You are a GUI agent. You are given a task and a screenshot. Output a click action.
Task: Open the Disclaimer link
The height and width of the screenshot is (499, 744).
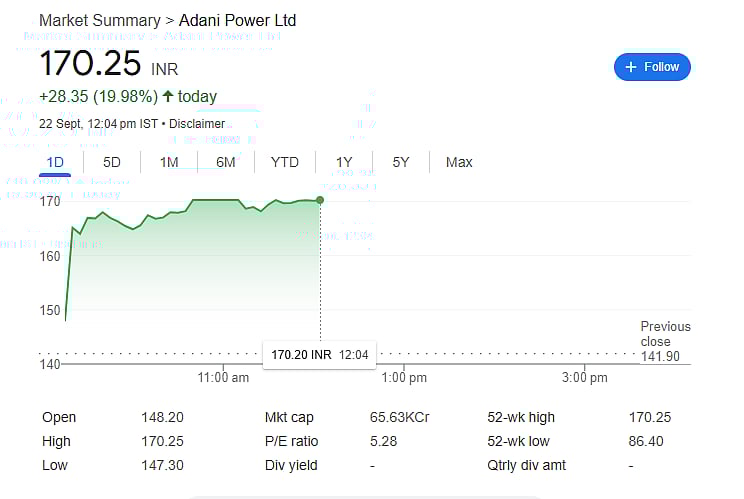[x=197, y=124]
